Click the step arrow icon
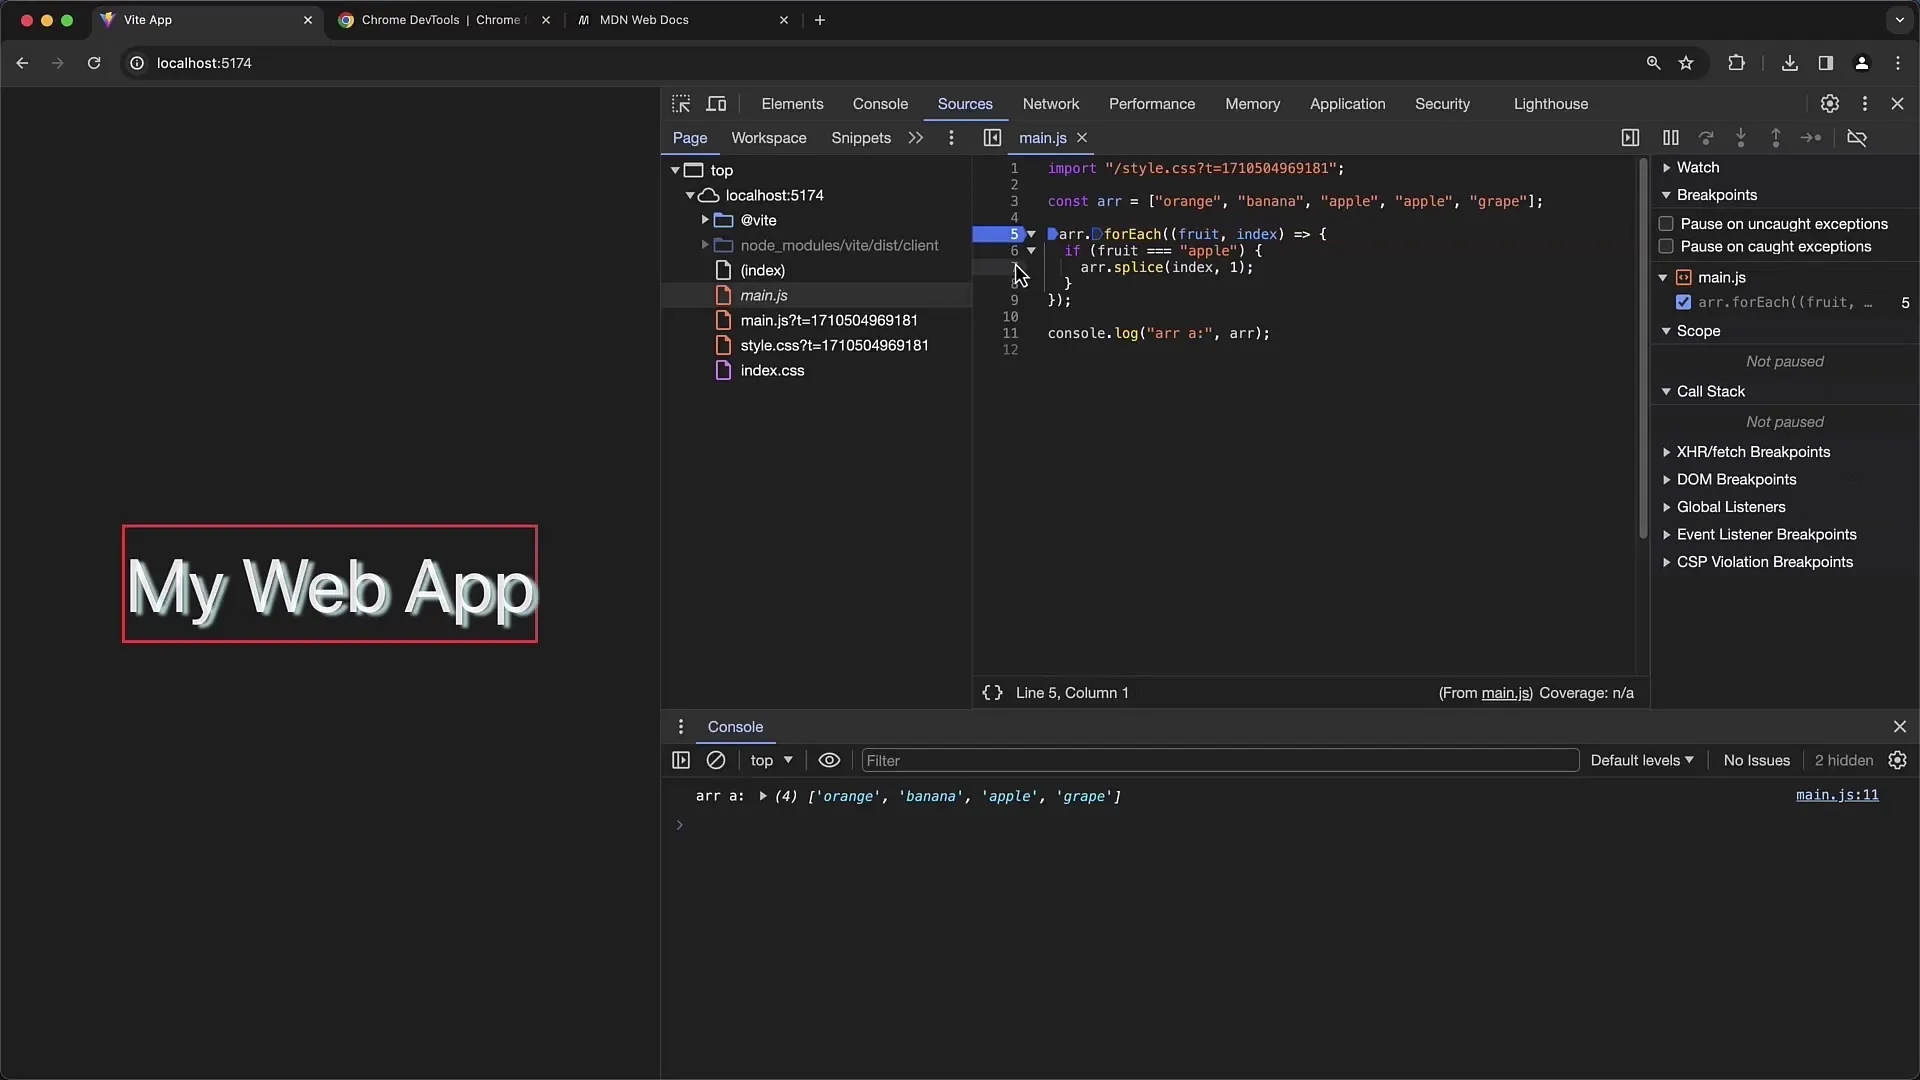This screenshot has width=1920, height=1080. [1811, 138]
